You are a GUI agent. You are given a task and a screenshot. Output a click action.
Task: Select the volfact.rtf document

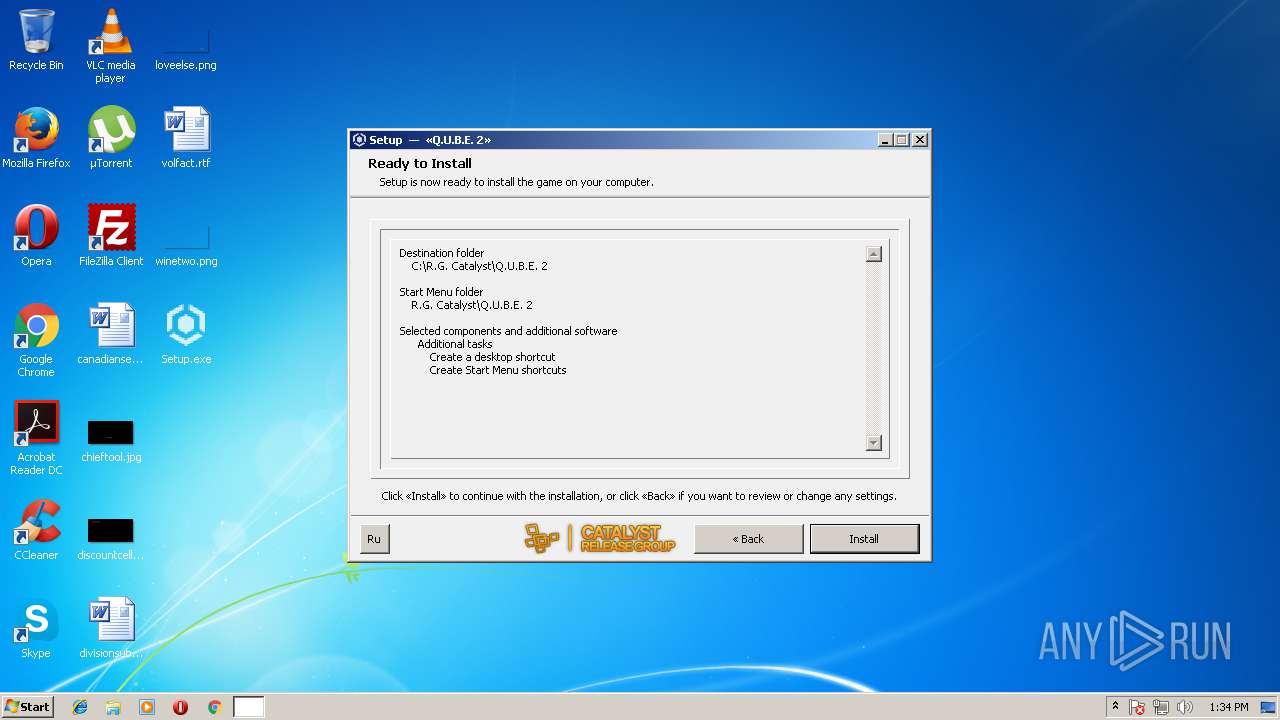coord(186,138)
